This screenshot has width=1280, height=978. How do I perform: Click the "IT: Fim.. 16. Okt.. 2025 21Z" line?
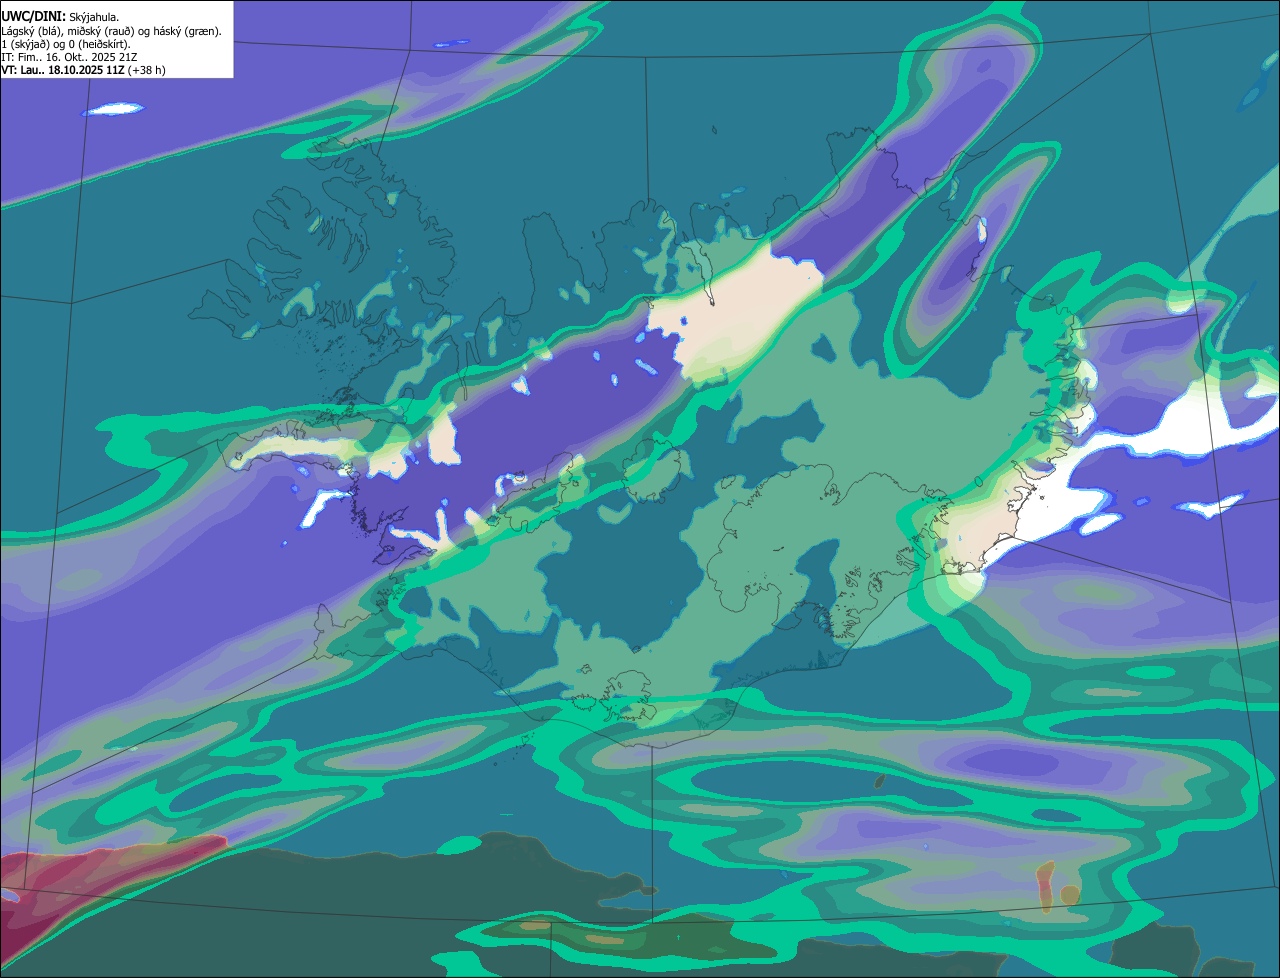tap(70, 57)
